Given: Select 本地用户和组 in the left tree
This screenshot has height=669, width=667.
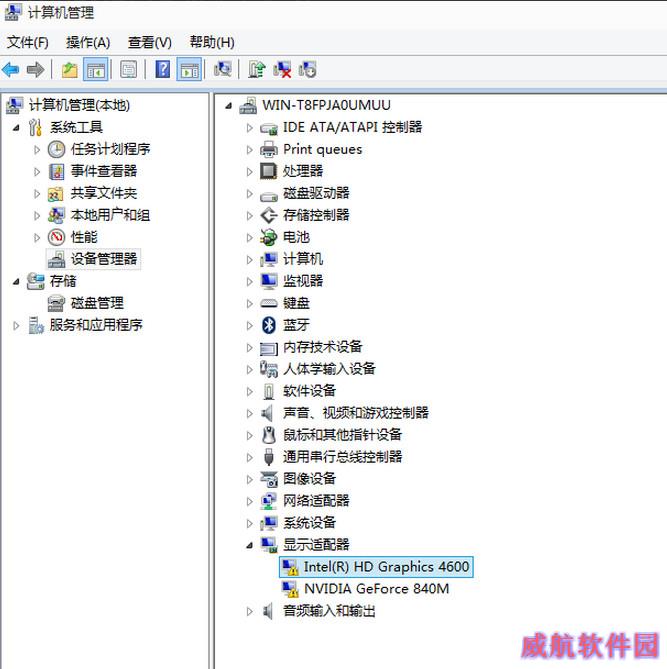Looking at the screenshot, I should 110,215.
